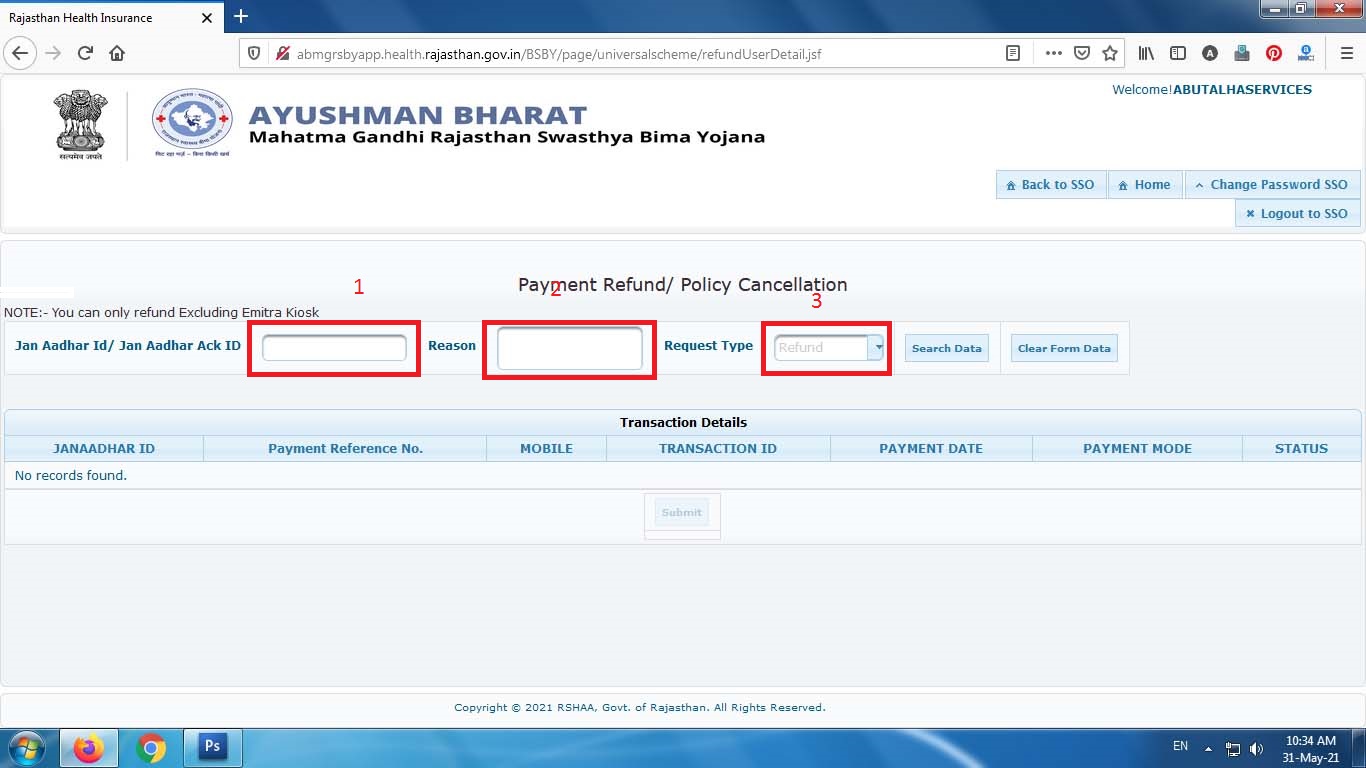This screenshot has height=768, width=1366.
Task: Focus the Reason text field
Action: (570, 348)
